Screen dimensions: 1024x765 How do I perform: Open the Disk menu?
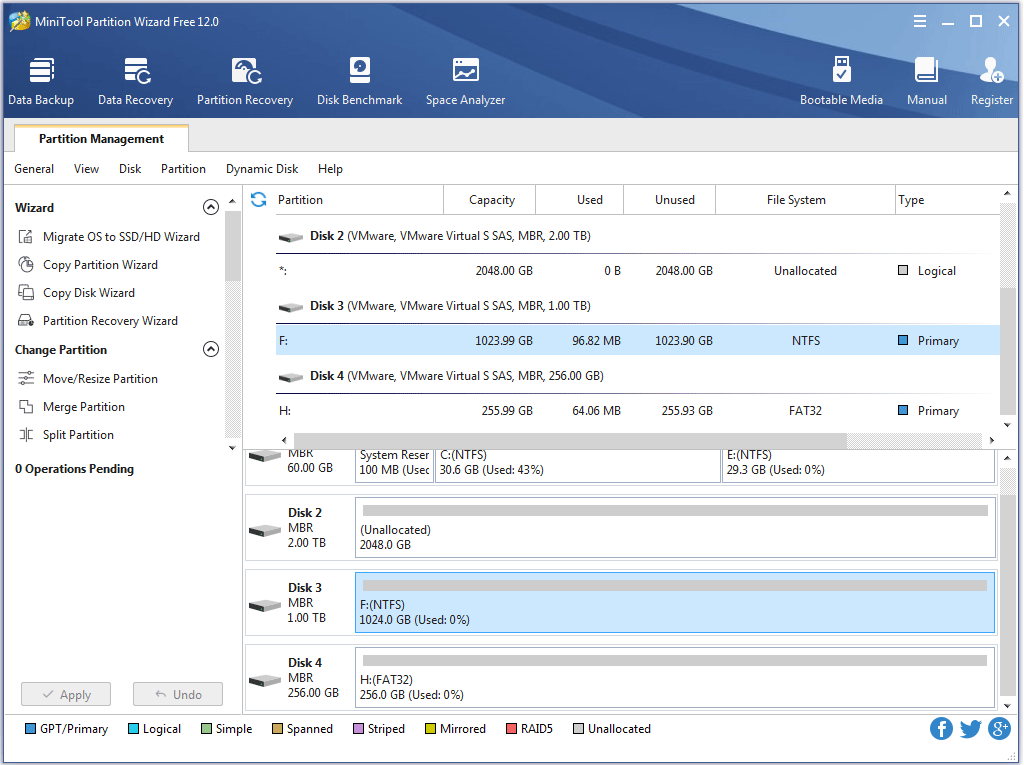130,169
